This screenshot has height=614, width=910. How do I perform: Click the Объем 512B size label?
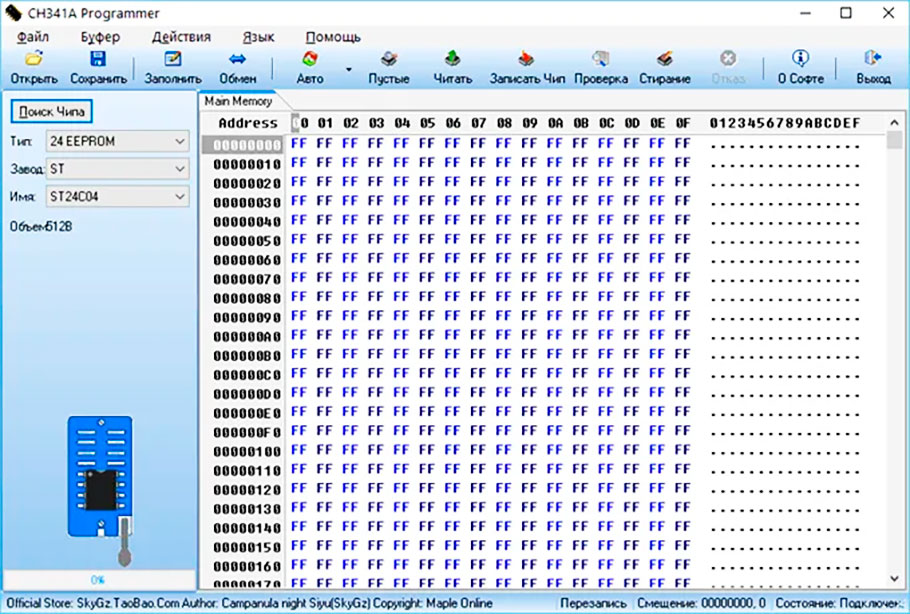tap(41, 226)
